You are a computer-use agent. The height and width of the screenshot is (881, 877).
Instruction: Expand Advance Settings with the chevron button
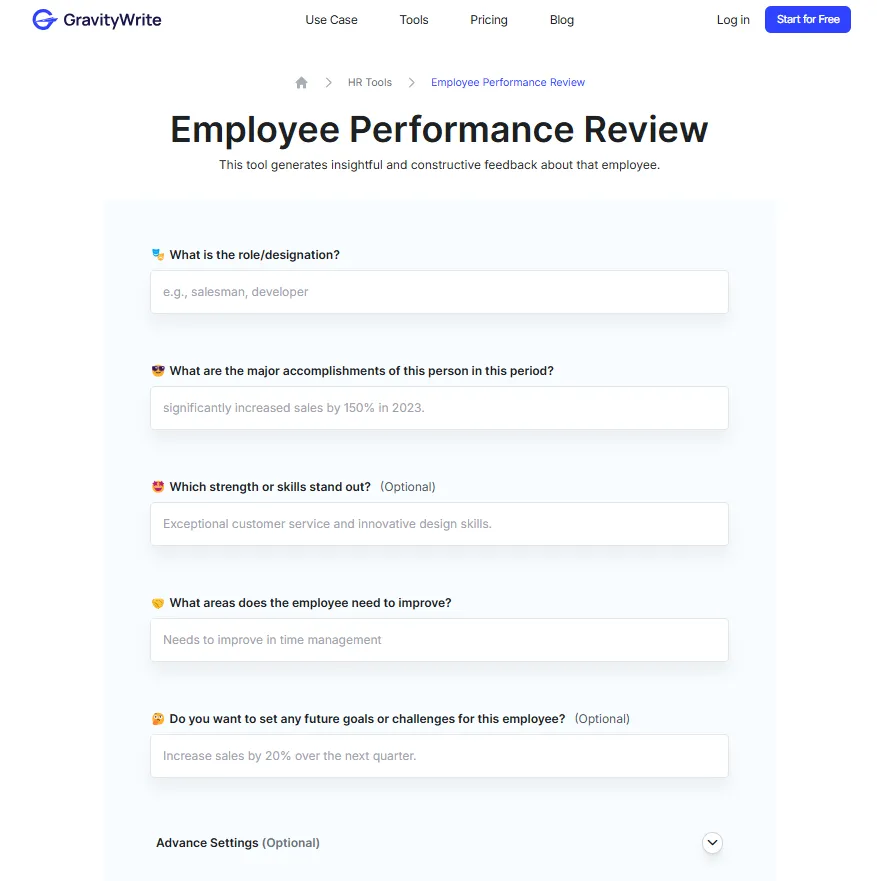point(712,842)
